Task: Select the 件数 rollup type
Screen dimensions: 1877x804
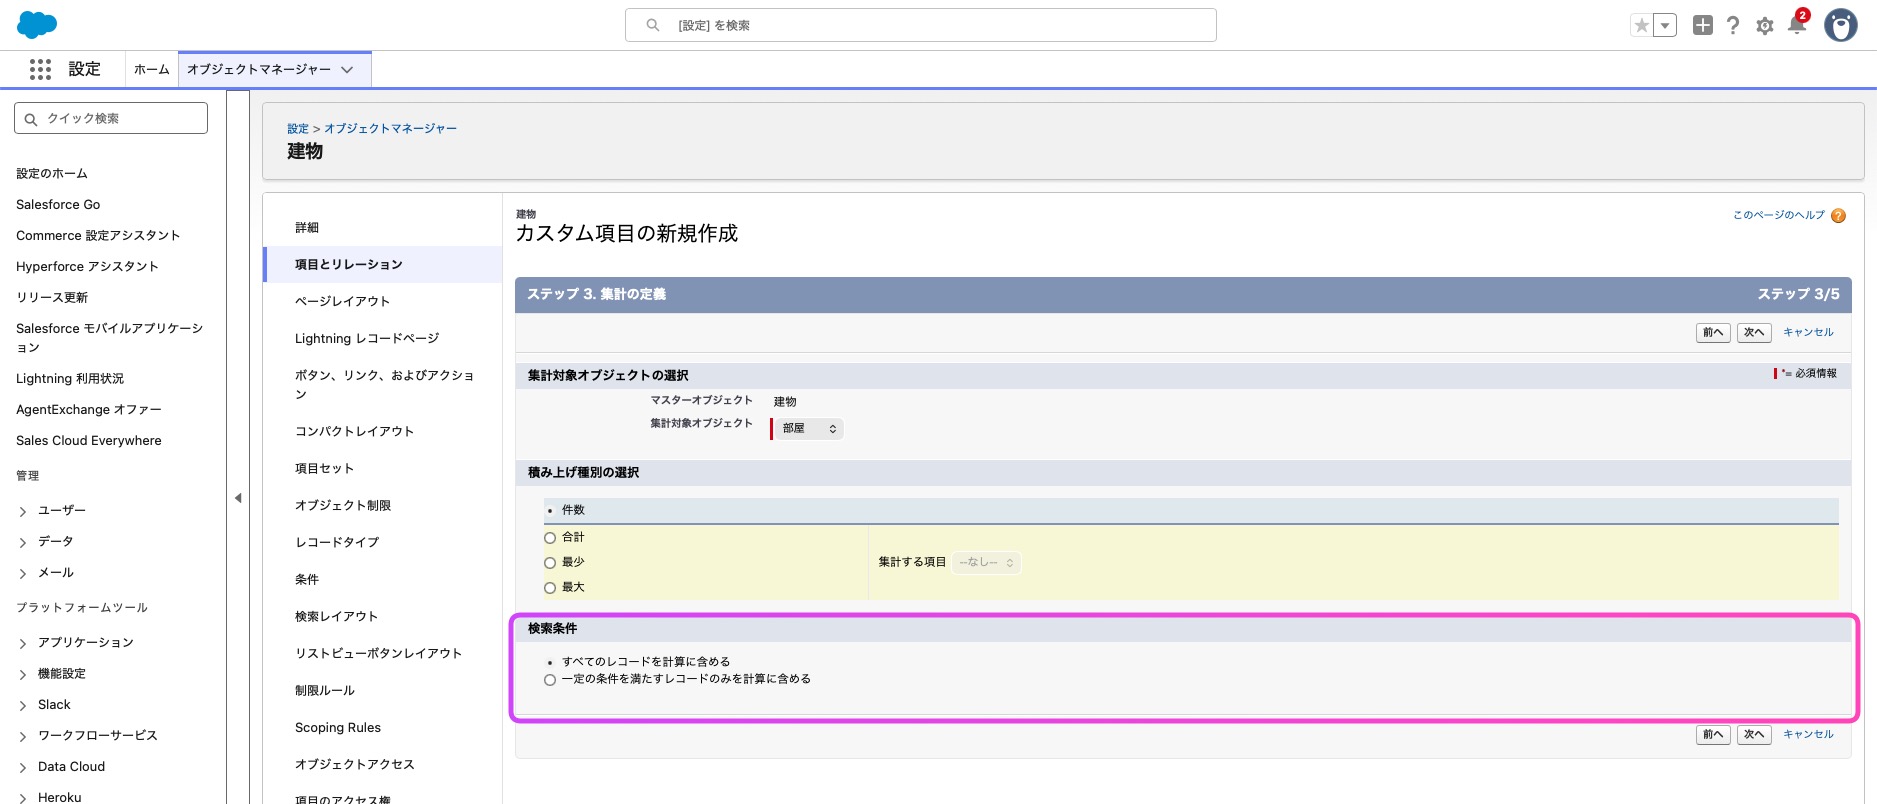Action: click(550, 511)
